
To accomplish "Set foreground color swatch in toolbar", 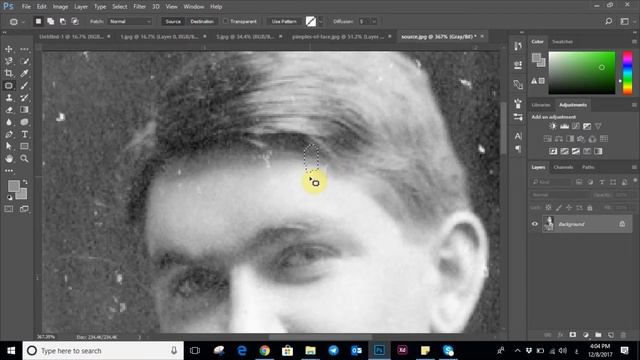I will click(x=13, y=187).
